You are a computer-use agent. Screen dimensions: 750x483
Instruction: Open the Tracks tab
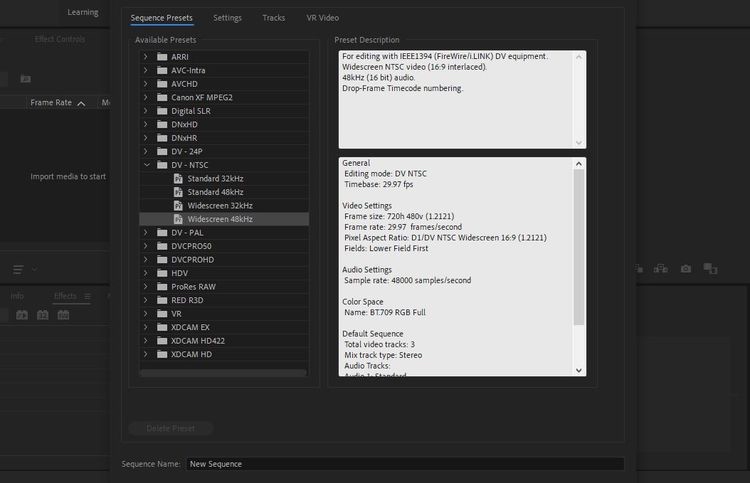[274, 18]
